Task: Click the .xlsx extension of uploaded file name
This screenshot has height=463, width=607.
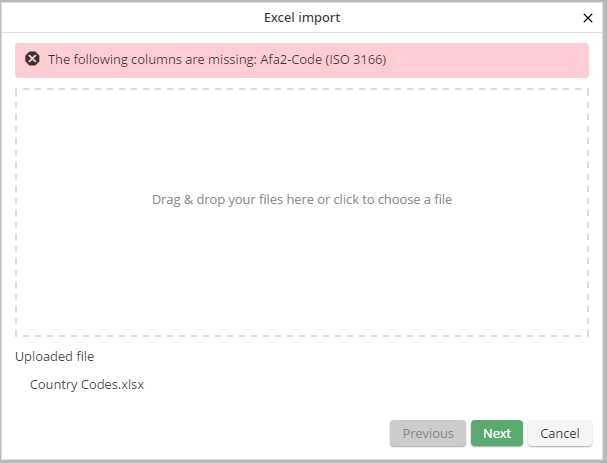Action: pyautogui.click(x=130, y=384)
